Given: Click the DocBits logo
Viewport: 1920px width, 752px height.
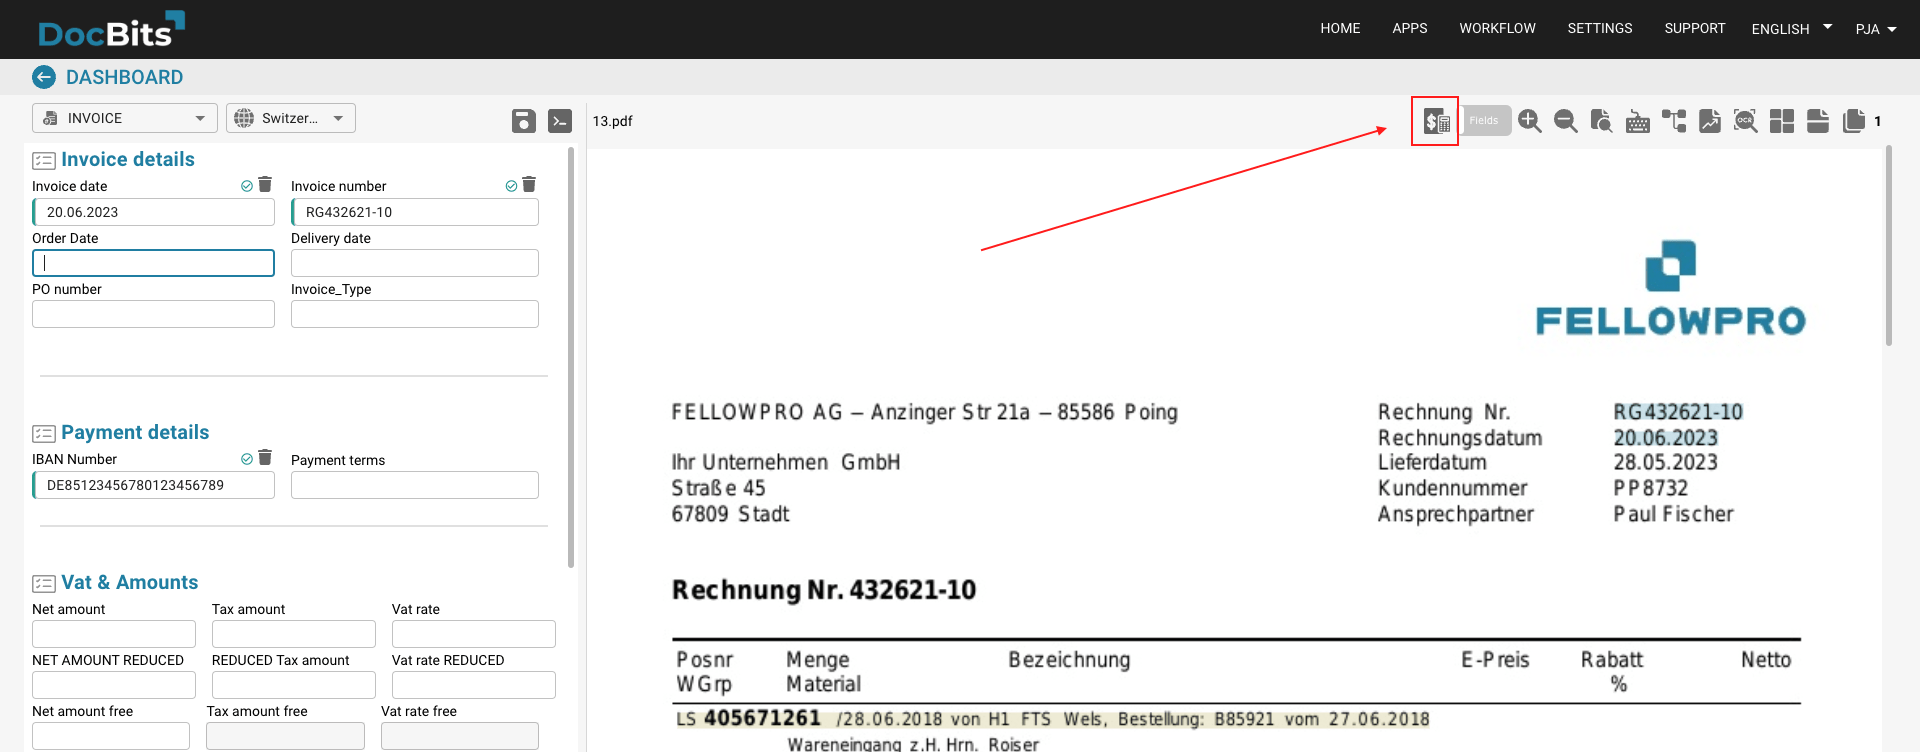Looking at the screenshot, I should tap(111, 29).
